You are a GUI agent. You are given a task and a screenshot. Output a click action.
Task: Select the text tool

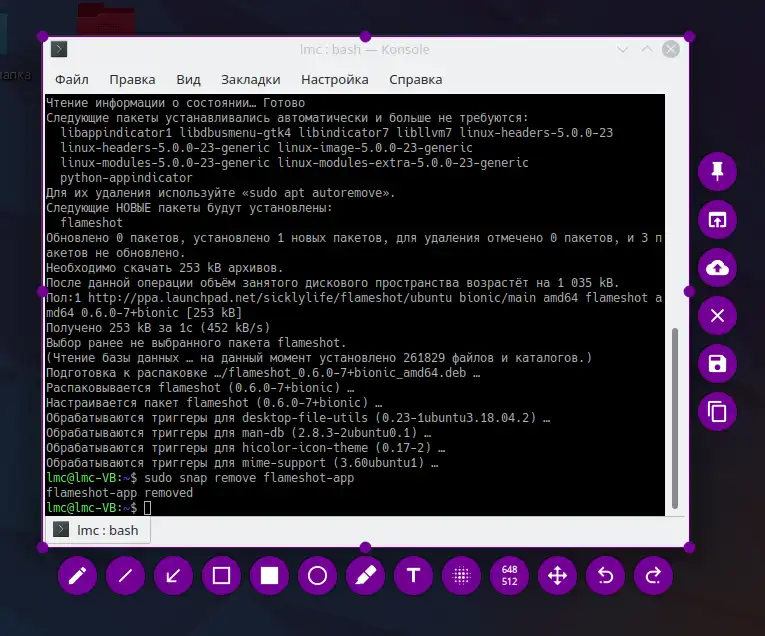tap(413, 576)
